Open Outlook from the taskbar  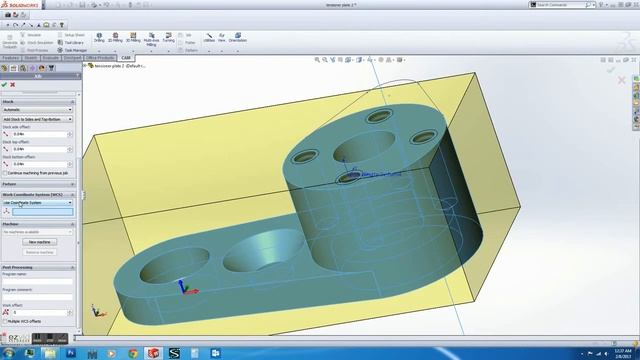[216, 353]
